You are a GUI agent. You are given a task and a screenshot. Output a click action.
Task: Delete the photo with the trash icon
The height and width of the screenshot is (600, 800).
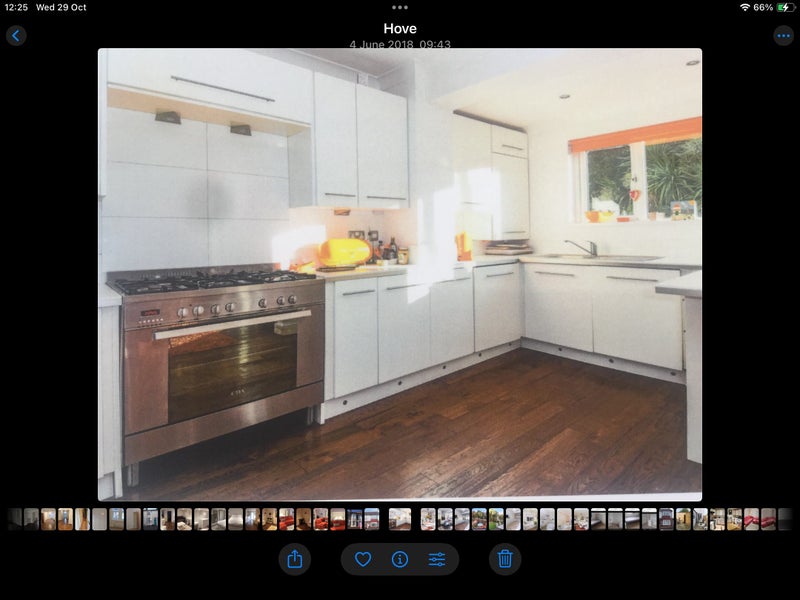point(505,559)
